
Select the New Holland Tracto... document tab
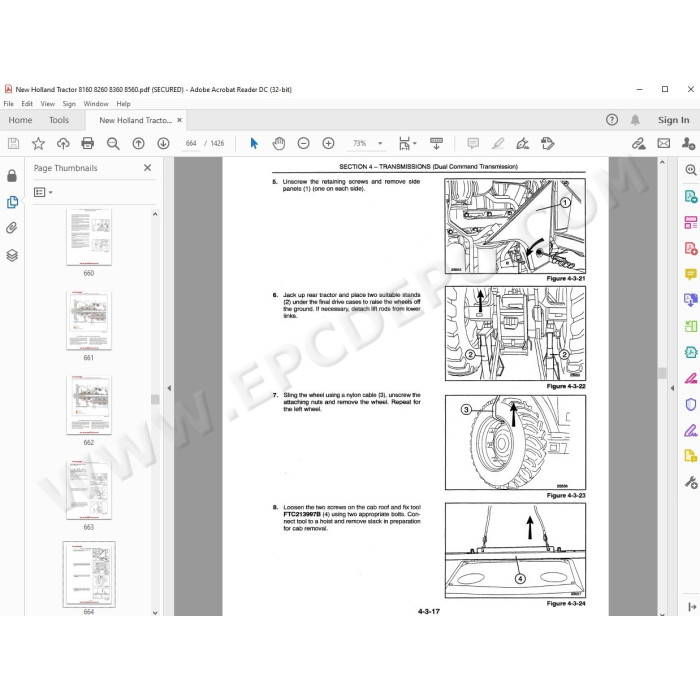(135, 120)
